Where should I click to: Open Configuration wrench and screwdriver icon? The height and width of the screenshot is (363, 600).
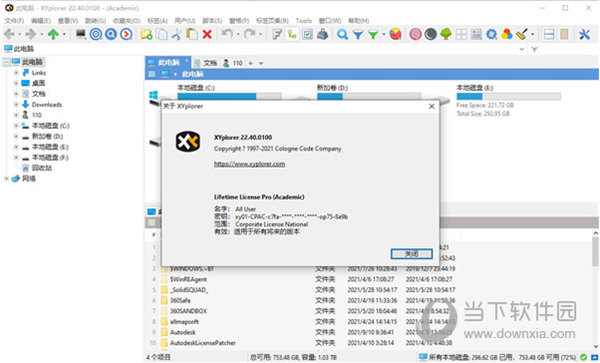click(x=584, y=34)
